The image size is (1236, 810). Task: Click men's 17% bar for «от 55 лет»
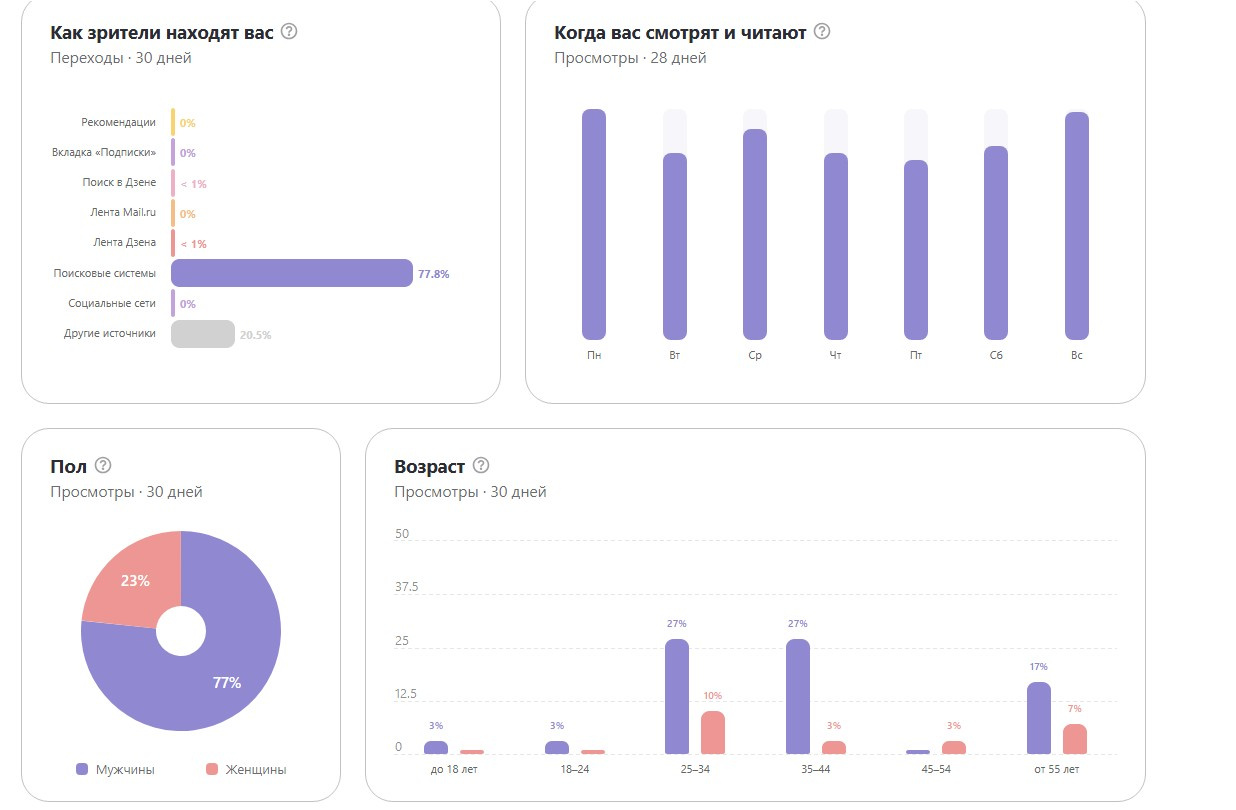pos(1039,718)
